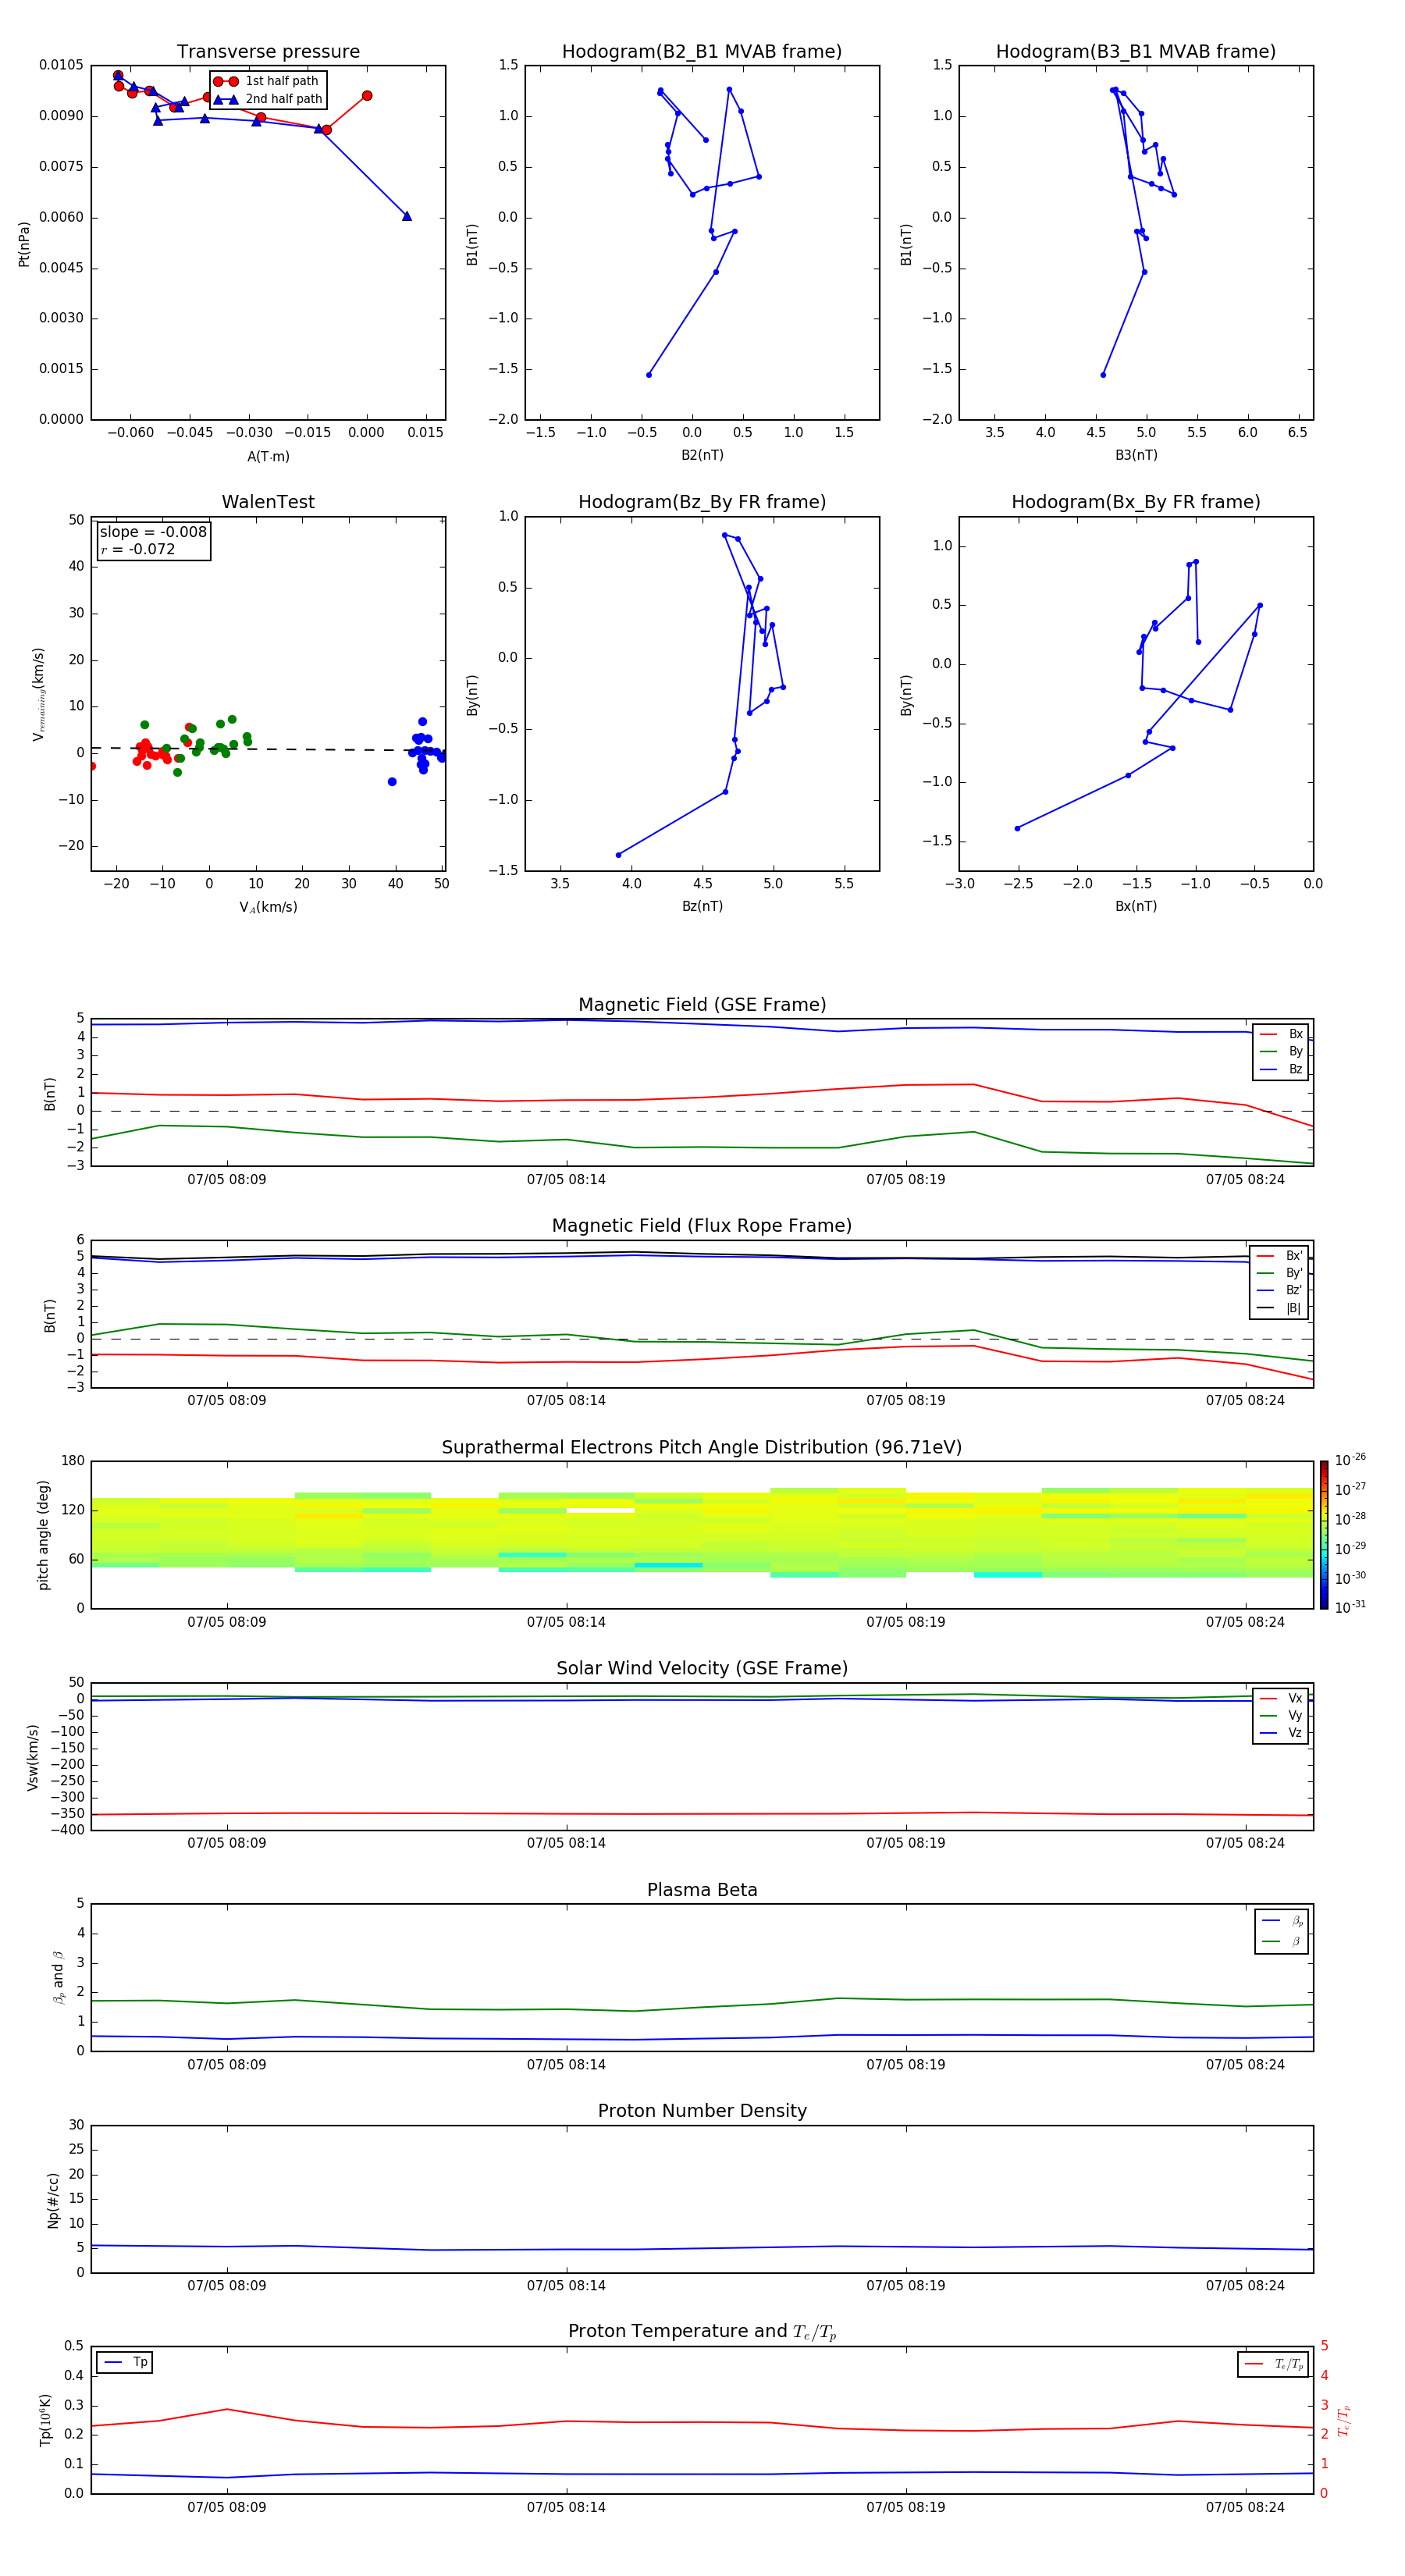Click the 'Vy' solar wind legend entry
Viewport: 1405px width, 2576px height.
[x=1281, y=1716]
